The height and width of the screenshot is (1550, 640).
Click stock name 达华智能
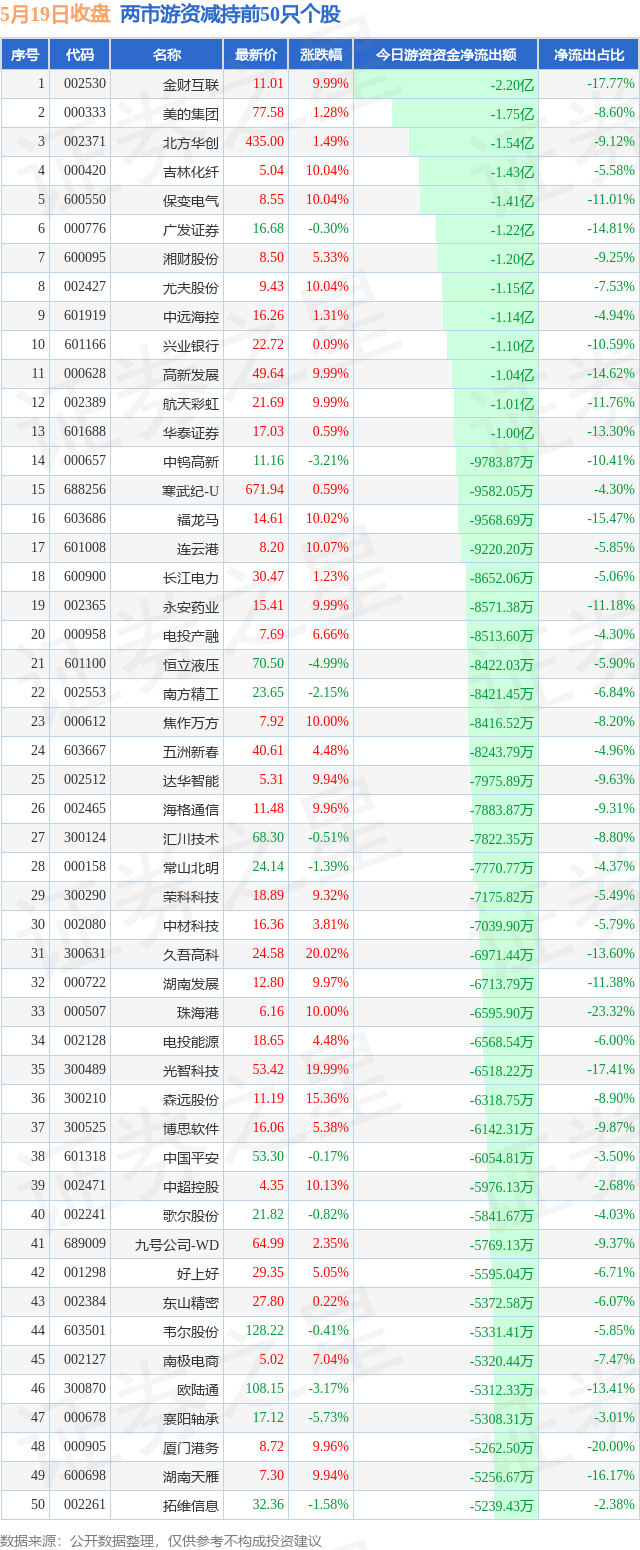point(192,780)
